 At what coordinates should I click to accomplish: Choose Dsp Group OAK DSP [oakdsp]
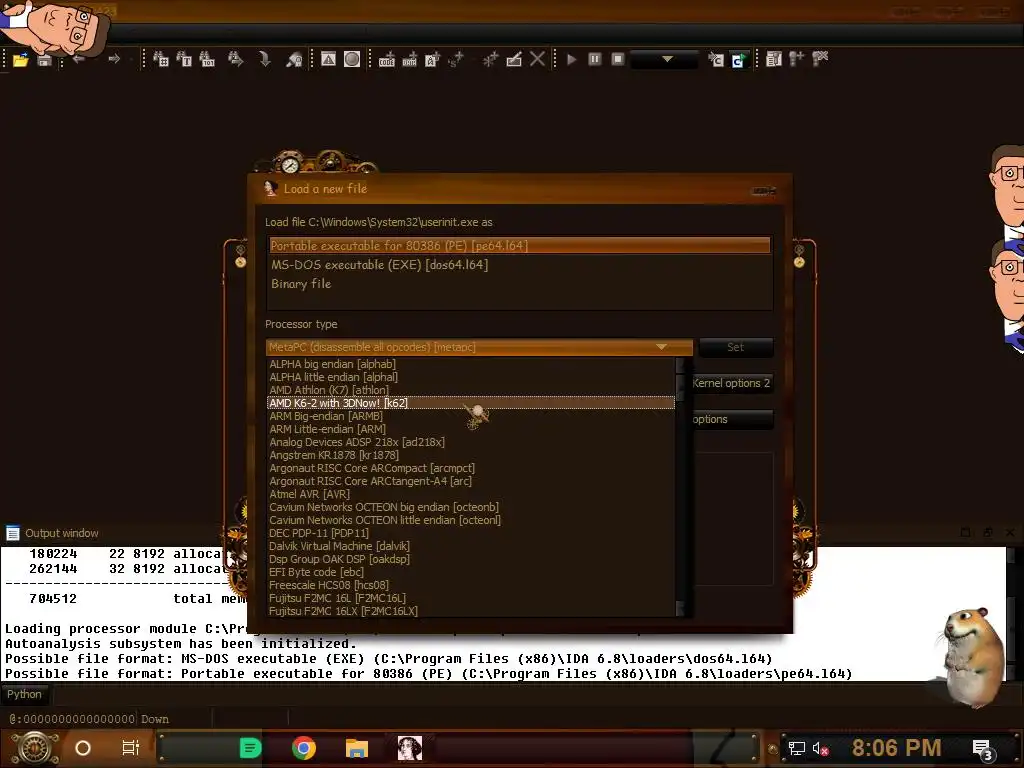470,559
